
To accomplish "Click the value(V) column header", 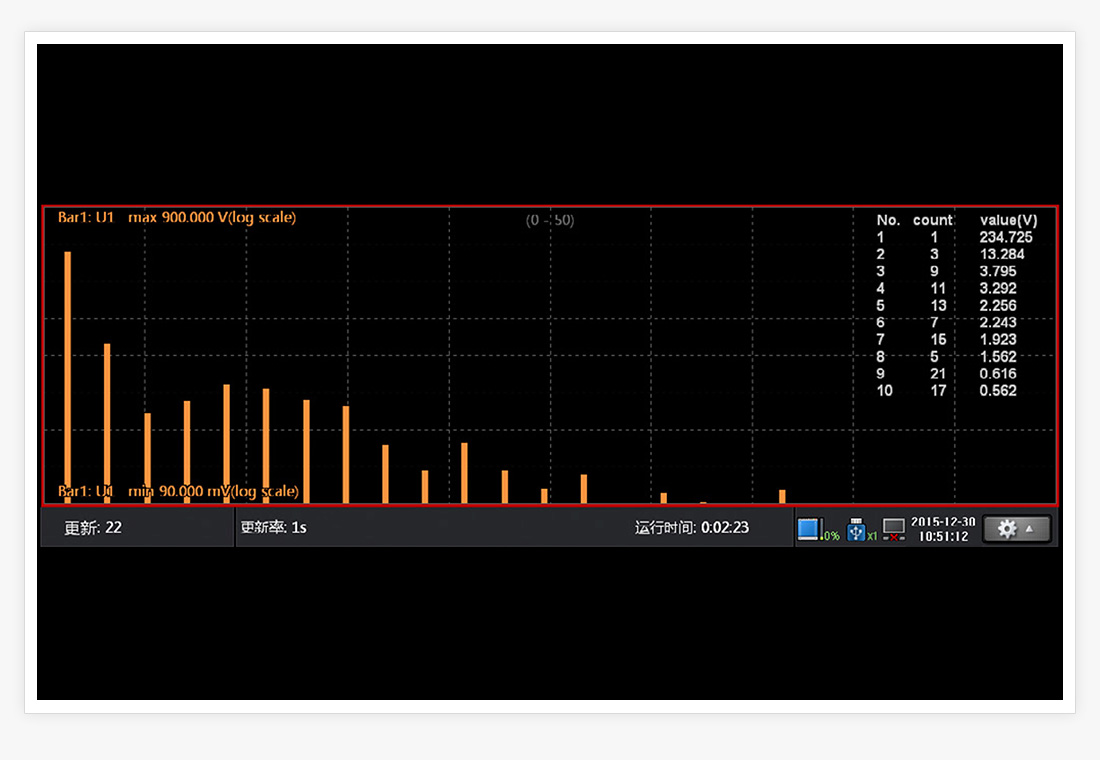I will [1008, 220].
